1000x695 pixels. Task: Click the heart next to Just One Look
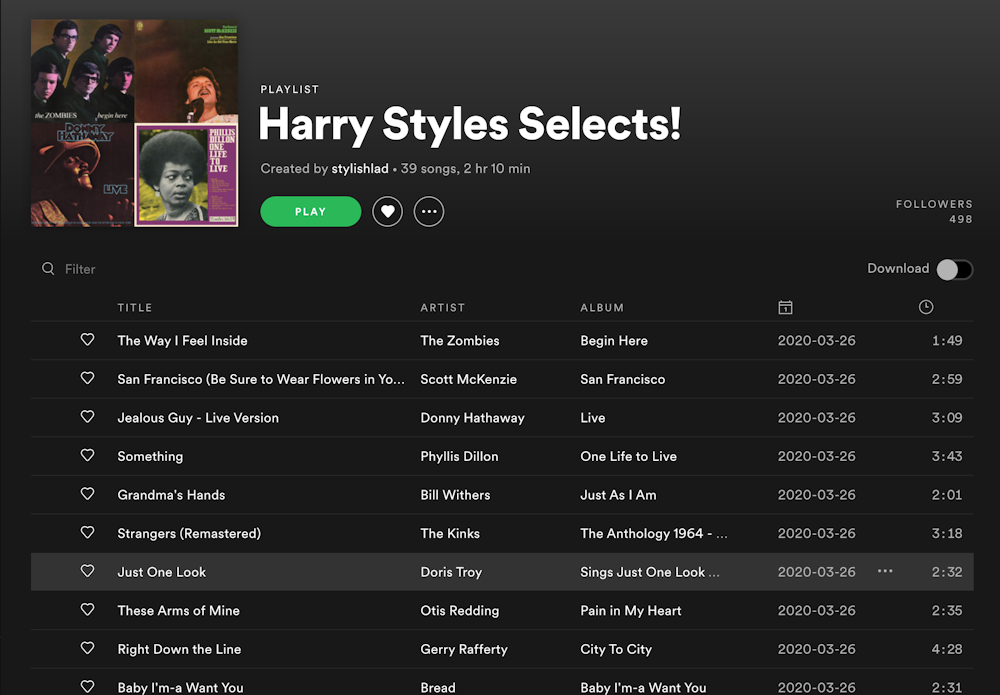coord(87,571)
